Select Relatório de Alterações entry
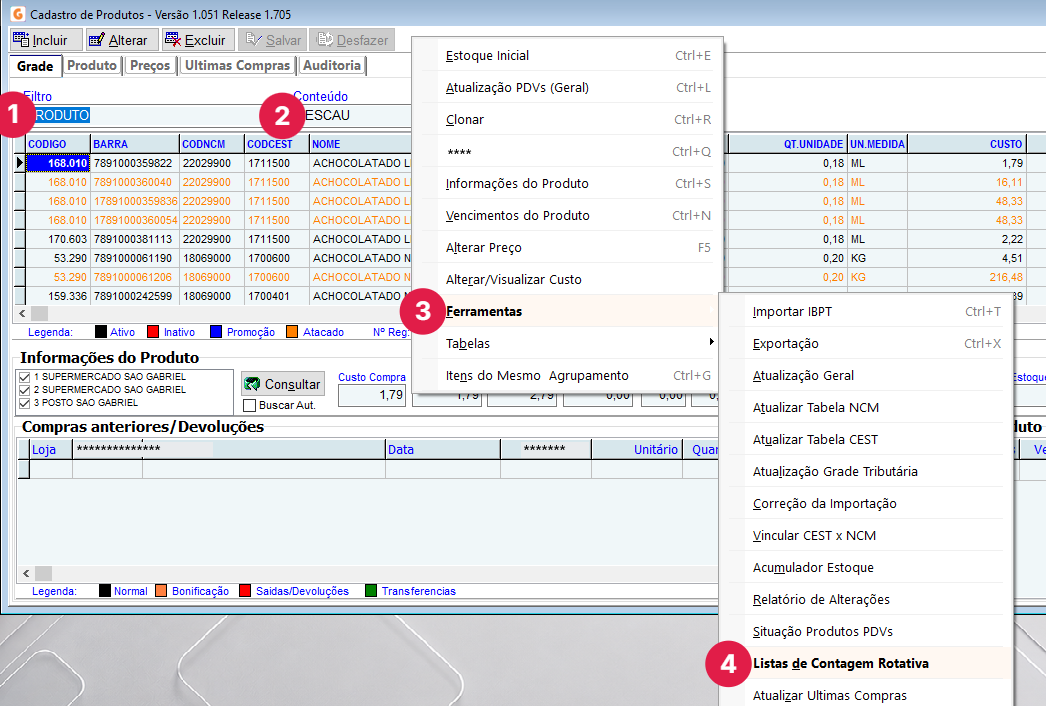The width and height of the screenshot is (1046, 706). (x=866, y=599)
